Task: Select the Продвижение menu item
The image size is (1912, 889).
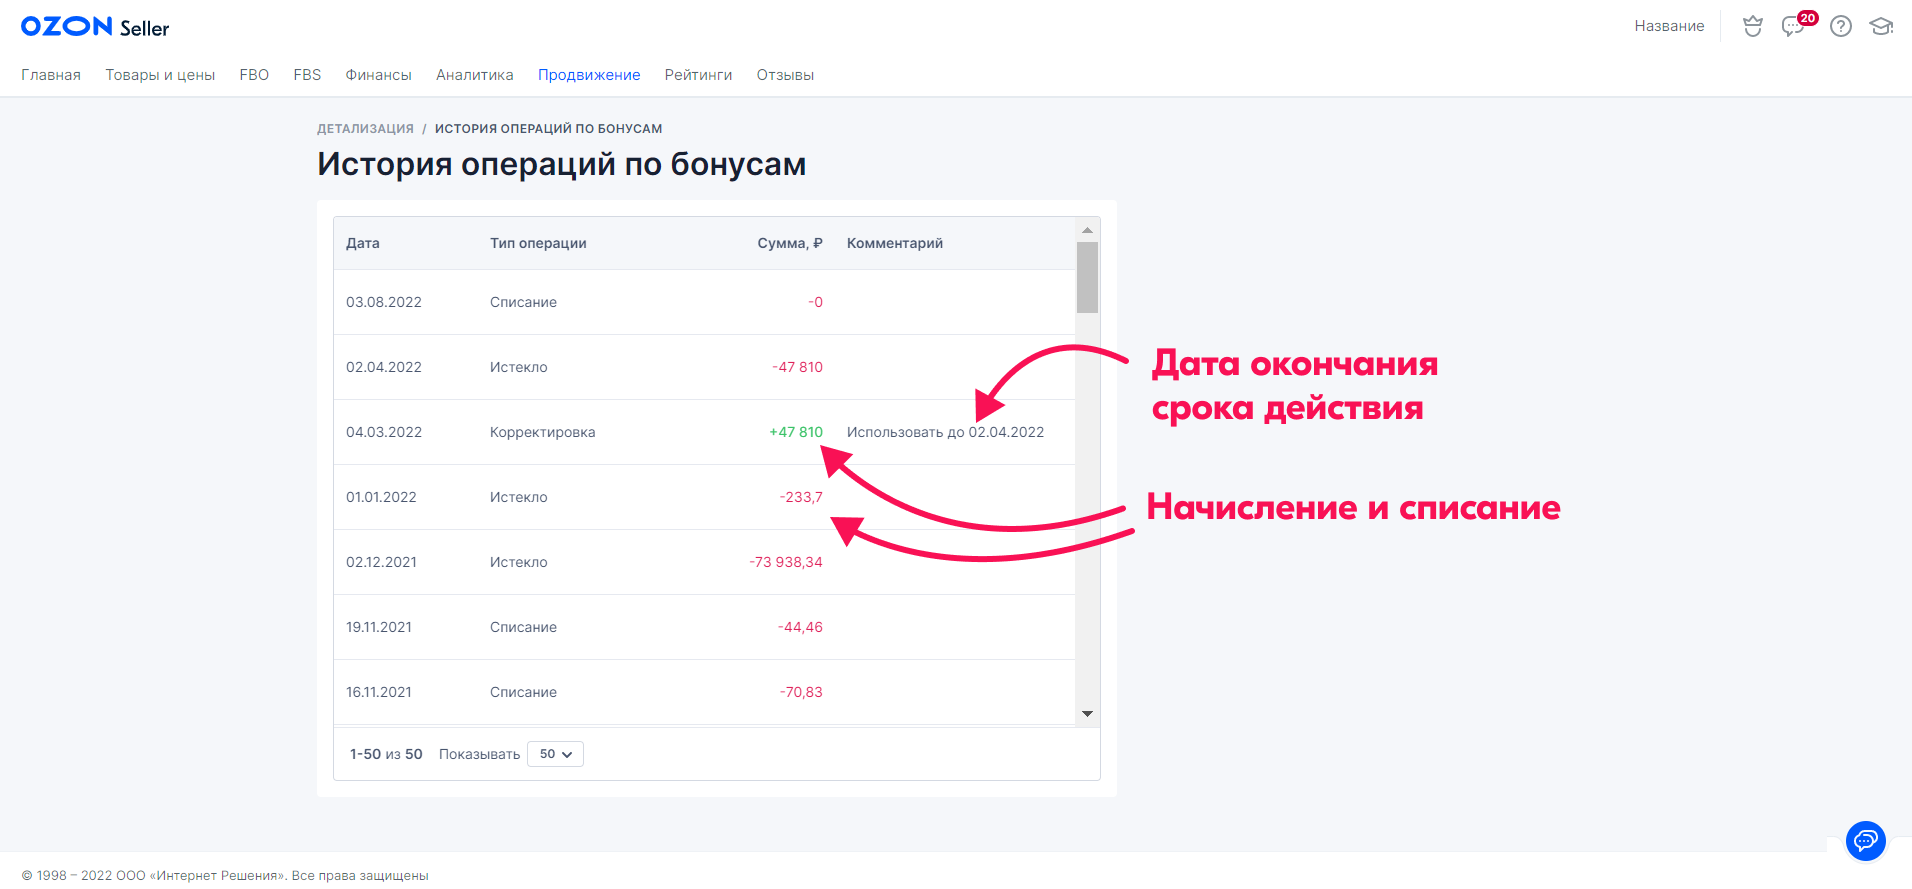Action: [x=589, y=75]
